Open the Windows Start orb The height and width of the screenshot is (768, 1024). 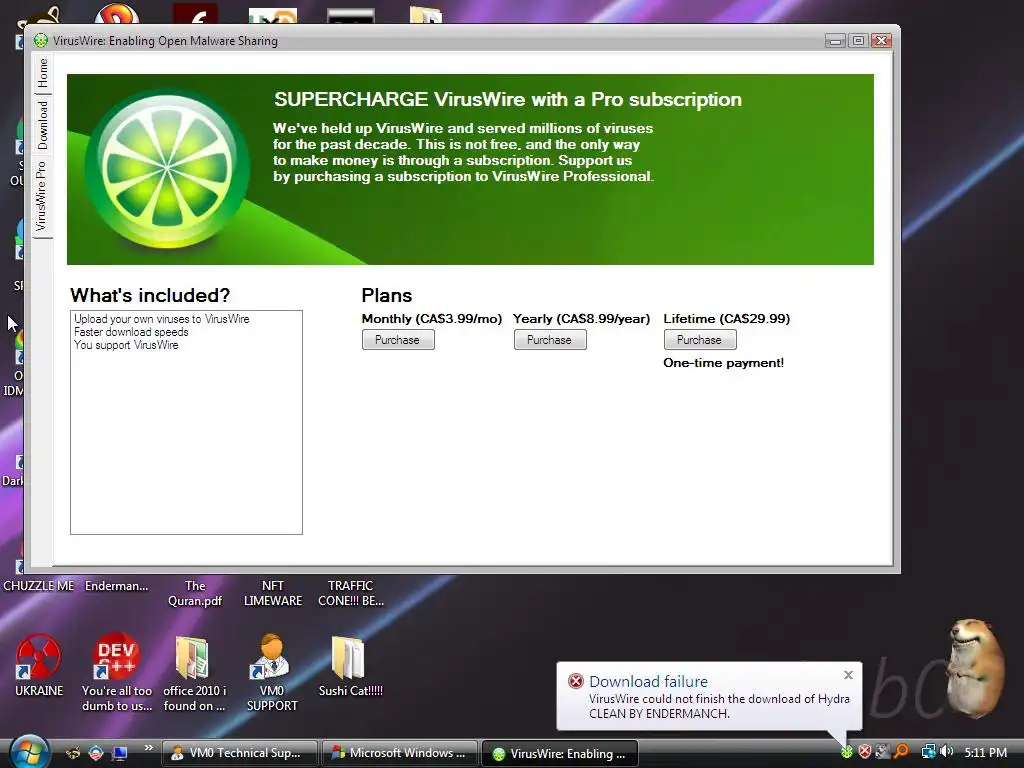click(28, 752)
